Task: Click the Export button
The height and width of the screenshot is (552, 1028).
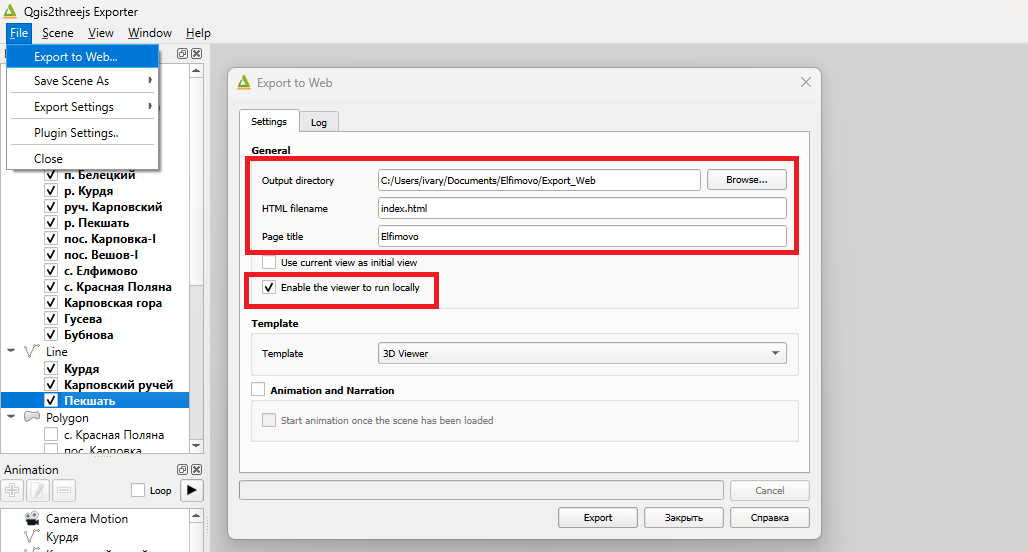Action: (598, 517)
